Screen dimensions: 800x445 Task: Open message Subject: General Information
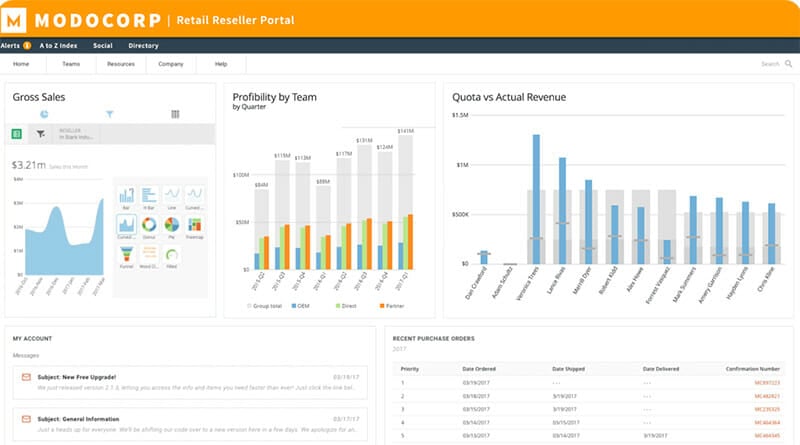coord(190,424)
